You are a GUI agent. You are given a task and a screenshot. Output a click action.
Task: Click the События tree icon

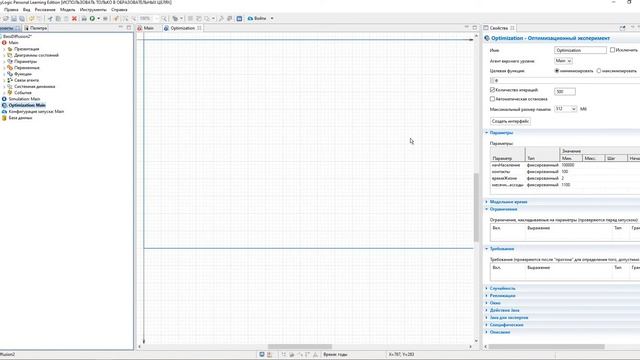tap(10, 93)
